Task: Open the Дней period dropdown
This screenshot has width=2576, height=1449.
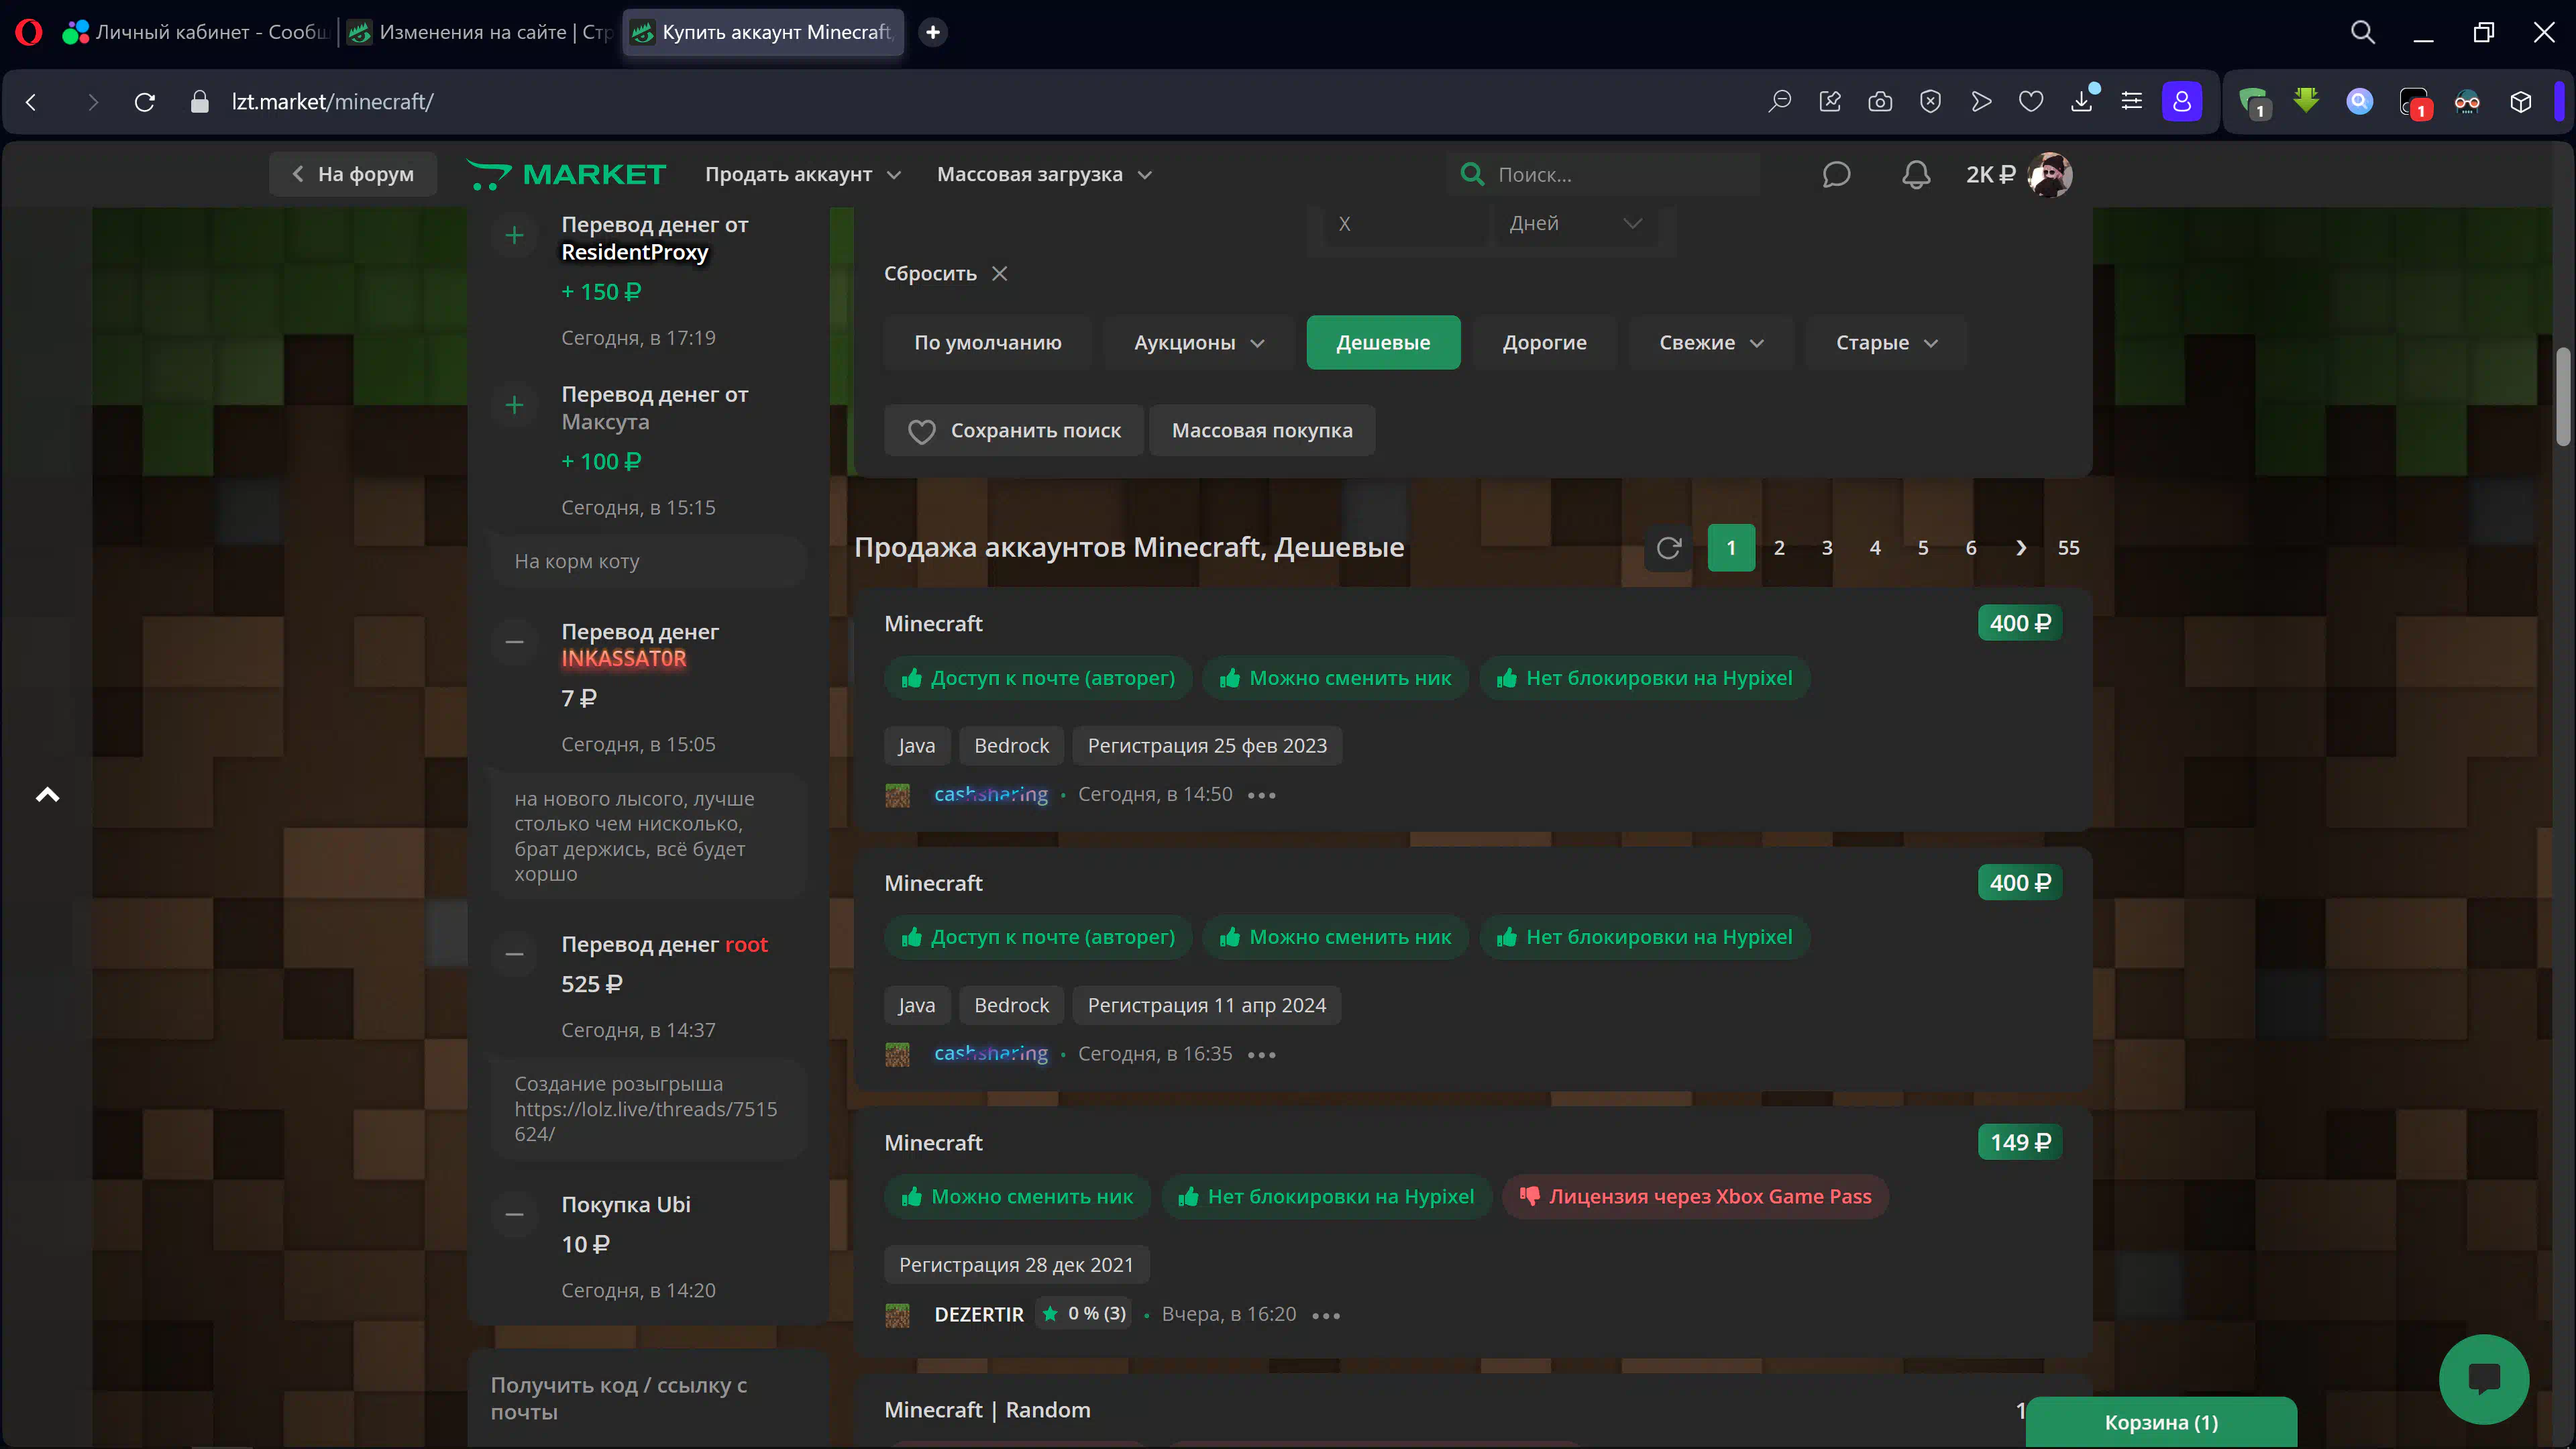Action: click(x=1575, y=224)
